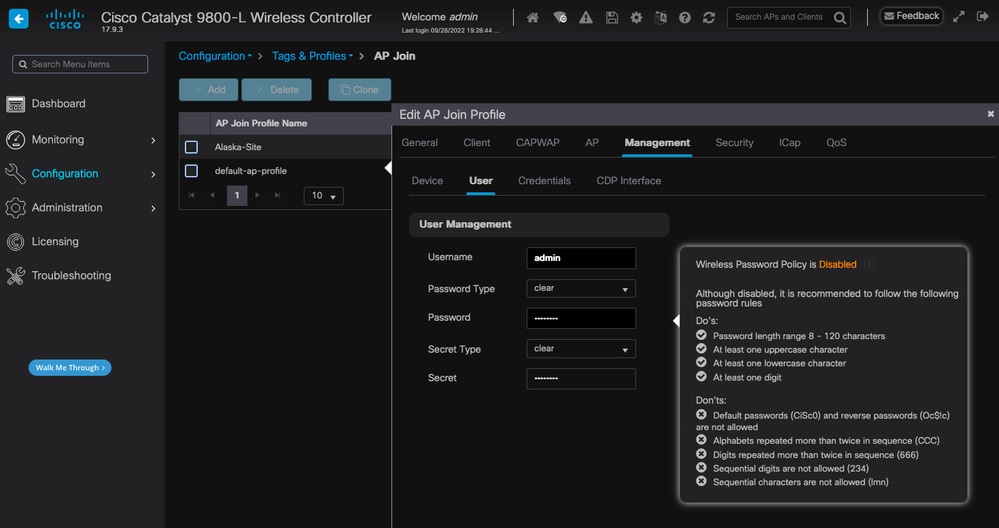Click the Username input field

point(581,258)
